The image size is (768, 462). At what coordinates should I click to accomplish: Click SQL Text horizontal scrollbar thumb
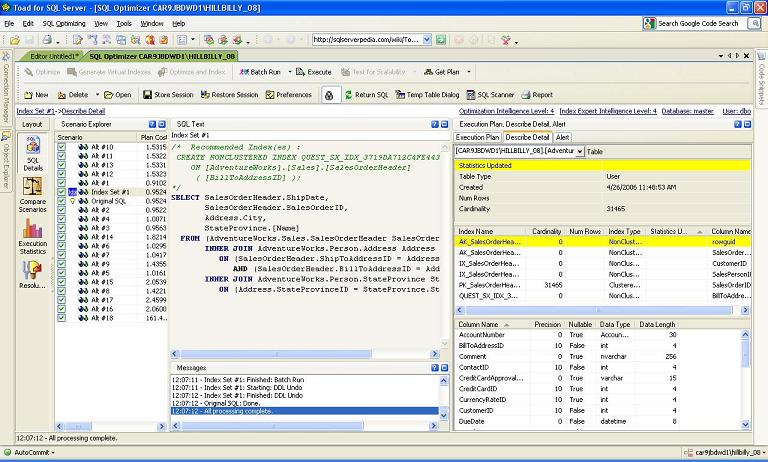coord(276,354)
